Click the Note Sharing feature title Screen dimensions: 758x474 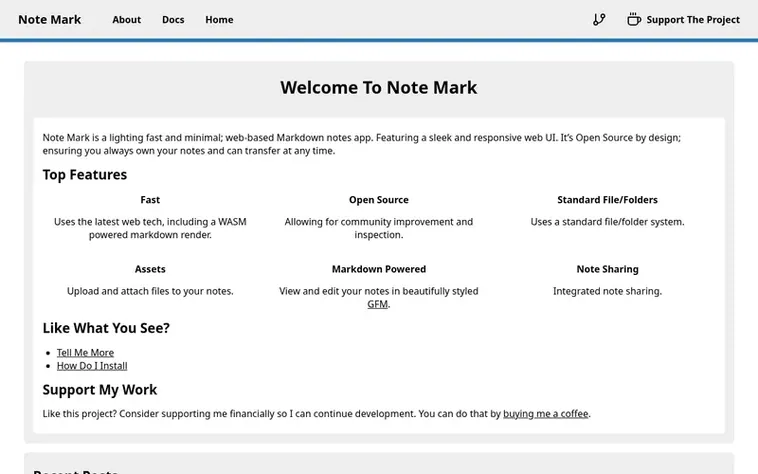(607, 269)
